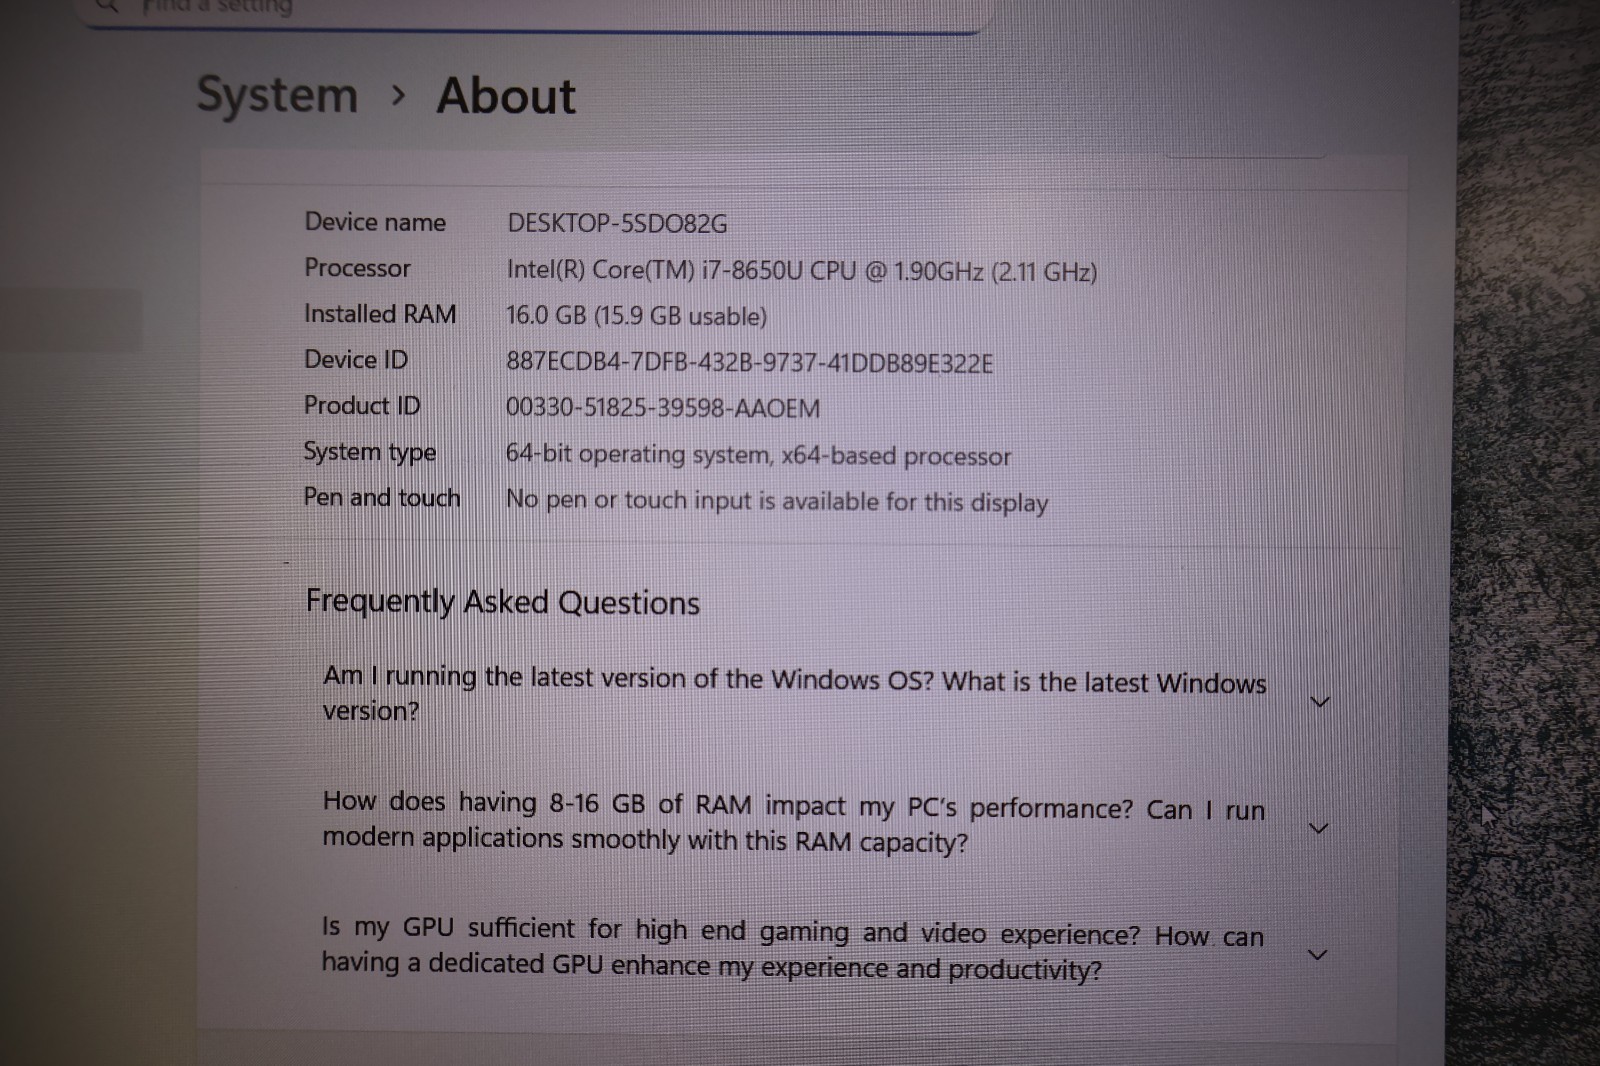Select the Product ID 00330-51825-39598-AAOEM
1600x1066 pixels.
[x=662, y=408]
